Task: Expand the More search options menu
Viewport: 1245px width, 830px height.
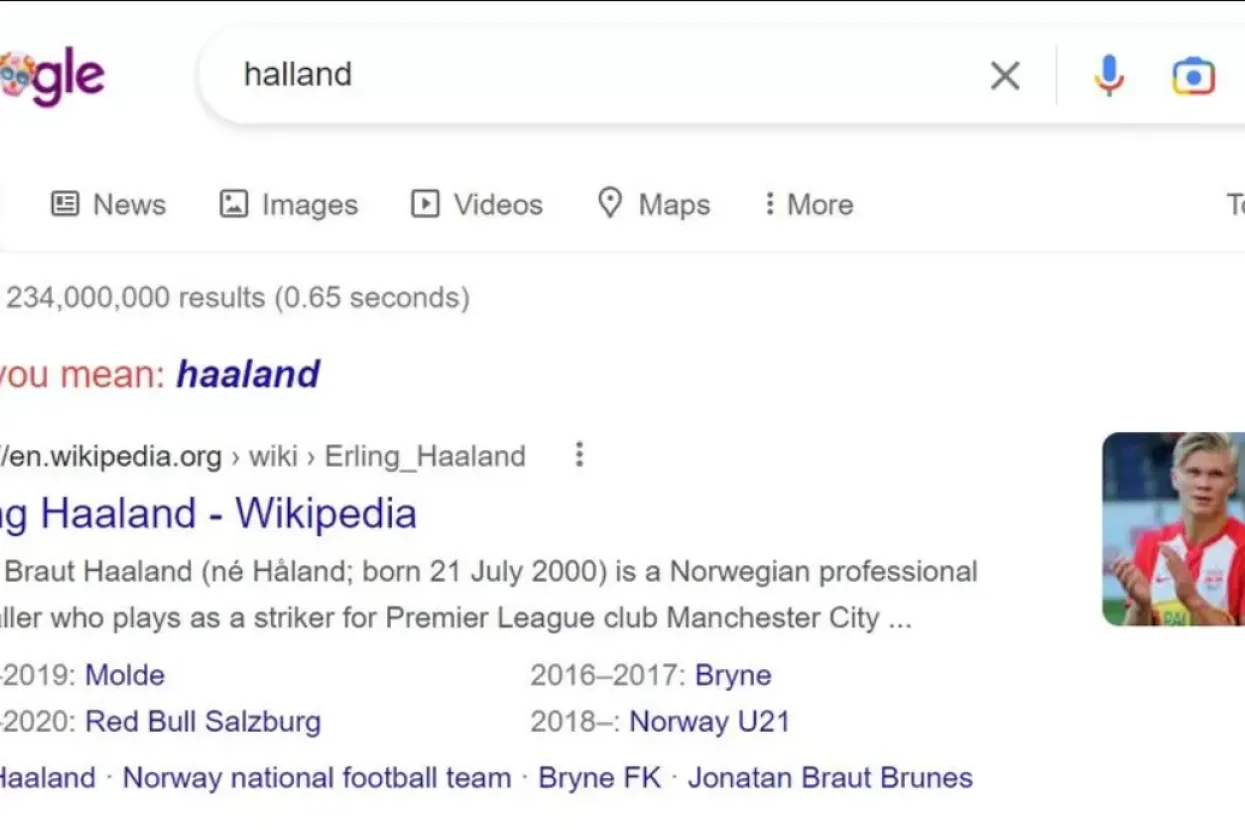Action: [808, 204]
